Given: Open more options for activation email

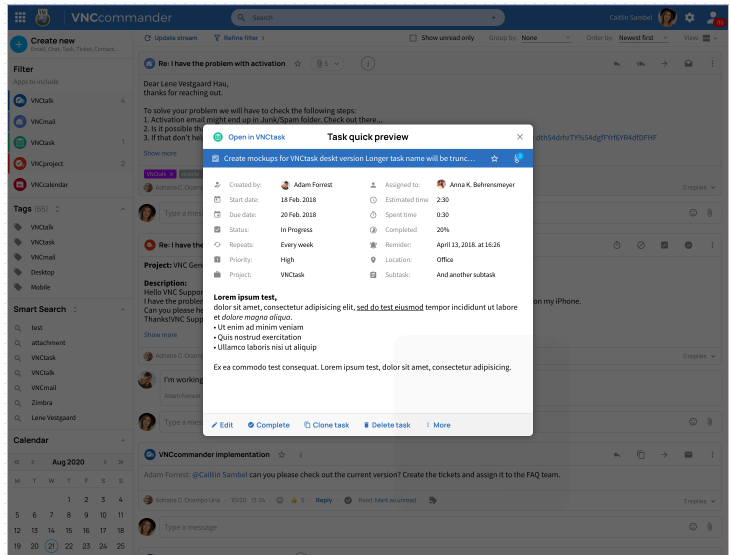Looking at the screenshot, I should pyautogui.click(x=712, y=64).
